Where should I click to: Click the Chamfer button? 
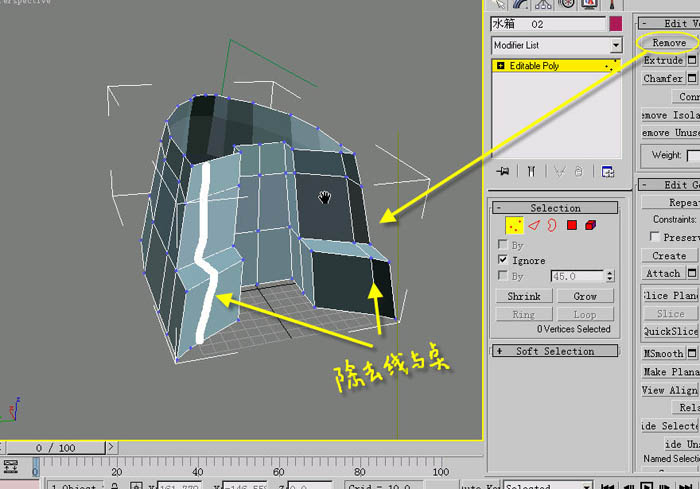click(x=663, y=78)
